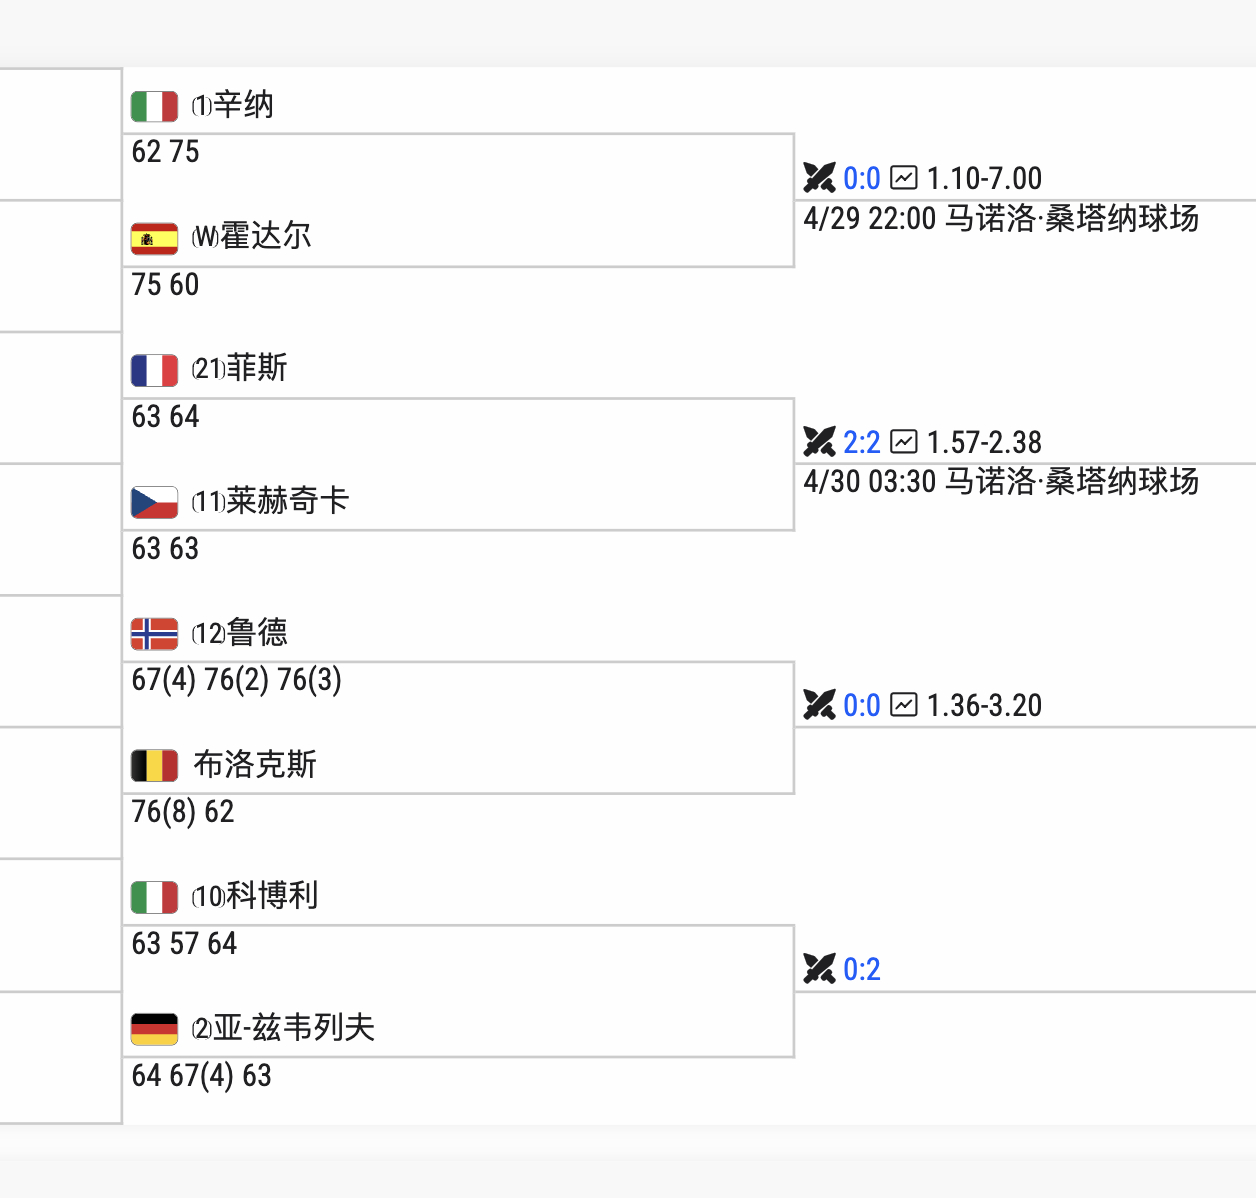Open the 2:2 head-to-head record link
Image resolution: width=1256 pixels, height=1198 pixels.
coord(861,443)
